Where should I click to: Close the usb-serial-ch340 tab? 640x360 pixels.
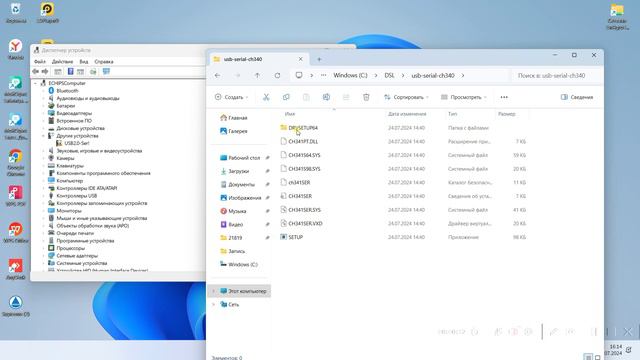point(300,59)
